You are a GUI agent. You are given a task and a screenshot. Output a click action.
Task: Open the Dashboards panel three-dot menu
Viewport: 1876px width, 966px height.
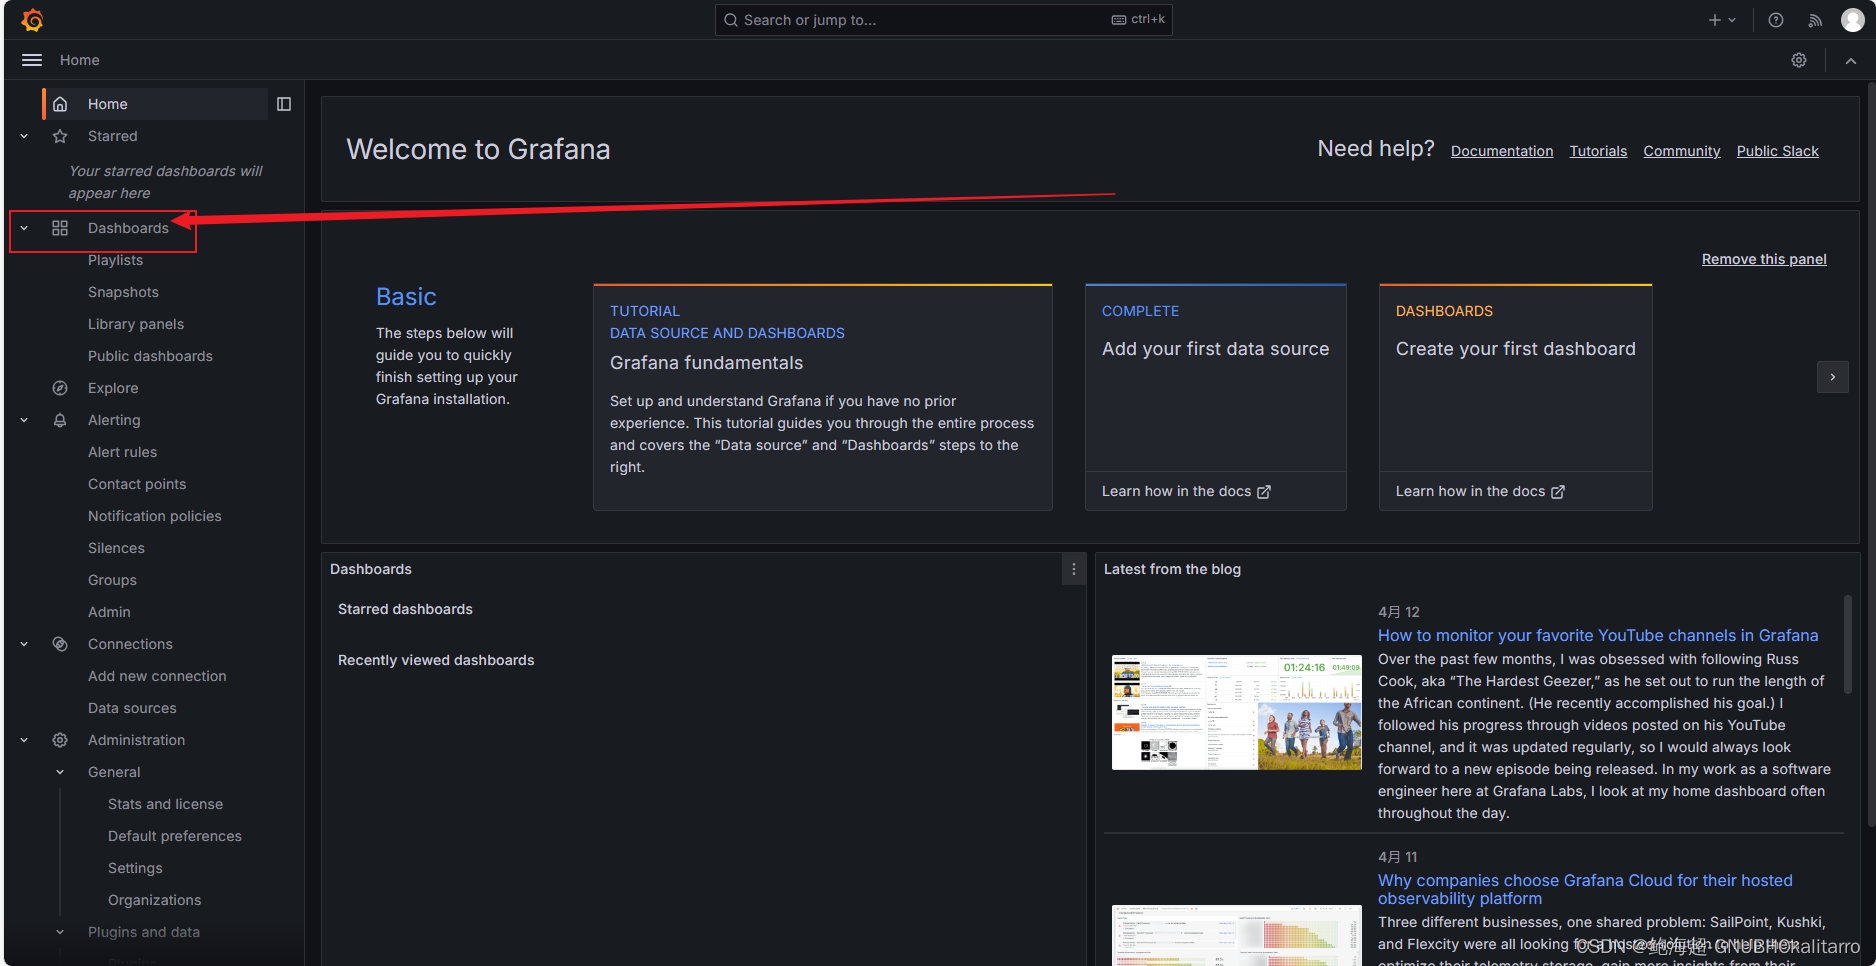tap(1074, 569)
